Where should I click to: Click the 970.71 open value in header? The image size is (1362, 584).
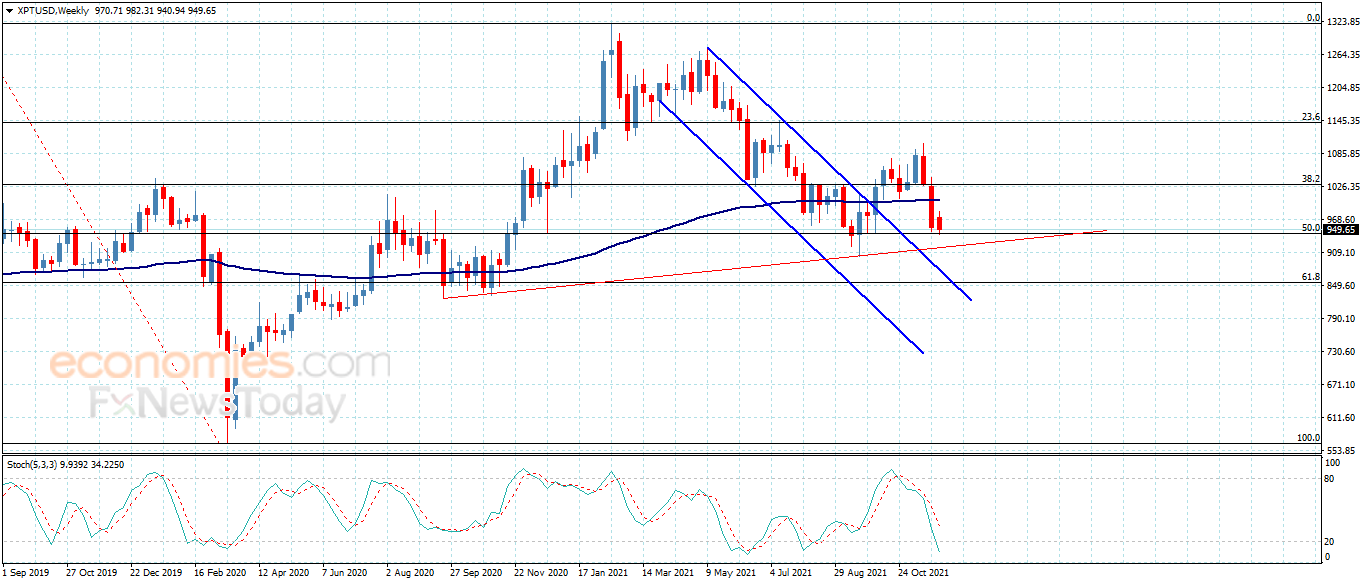click(110, 10)
